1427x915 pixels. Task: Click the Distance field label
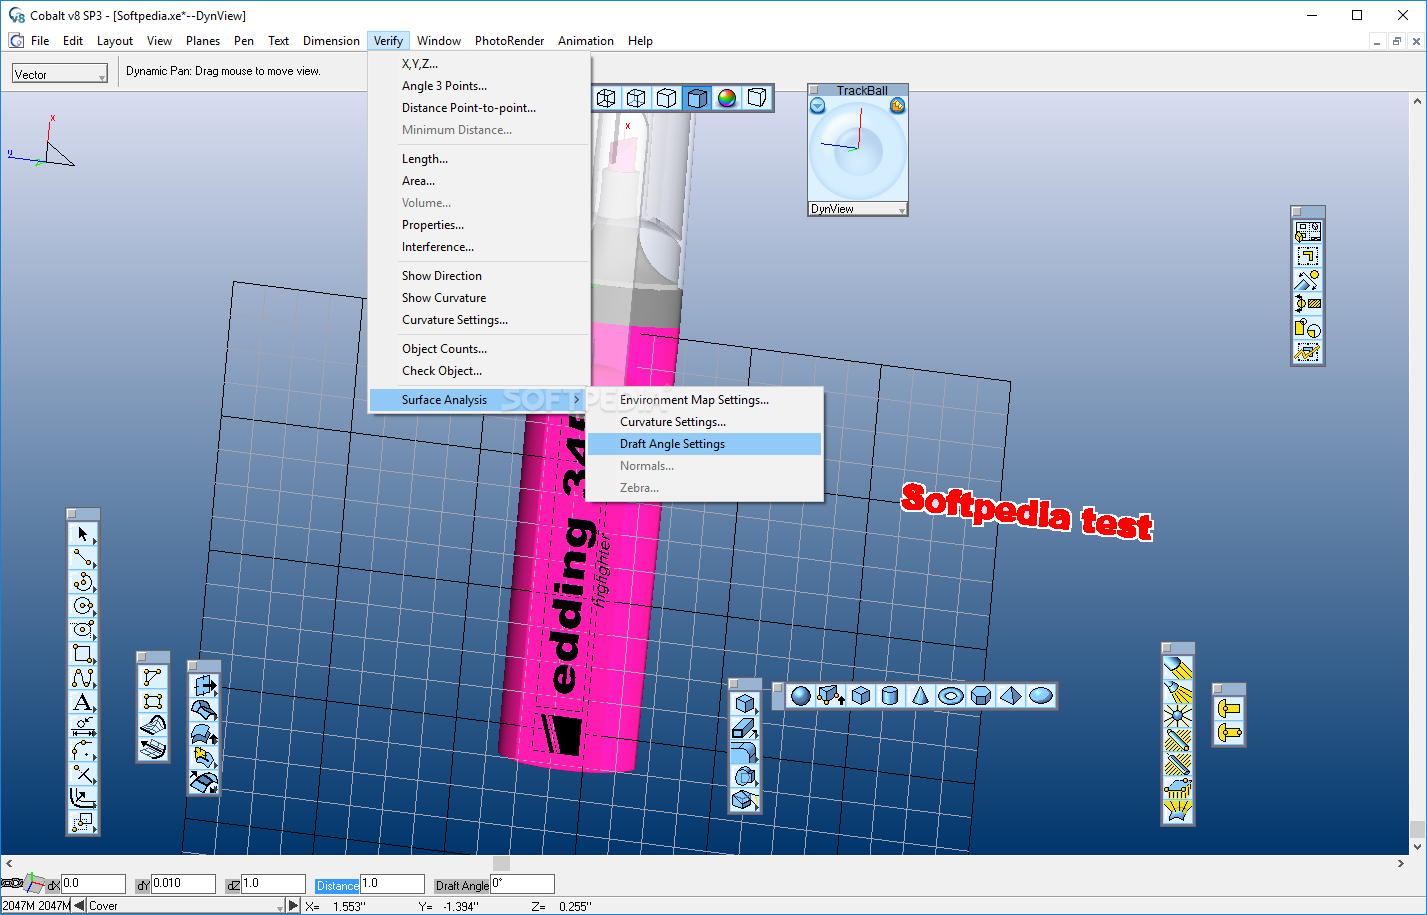point(338,886)
